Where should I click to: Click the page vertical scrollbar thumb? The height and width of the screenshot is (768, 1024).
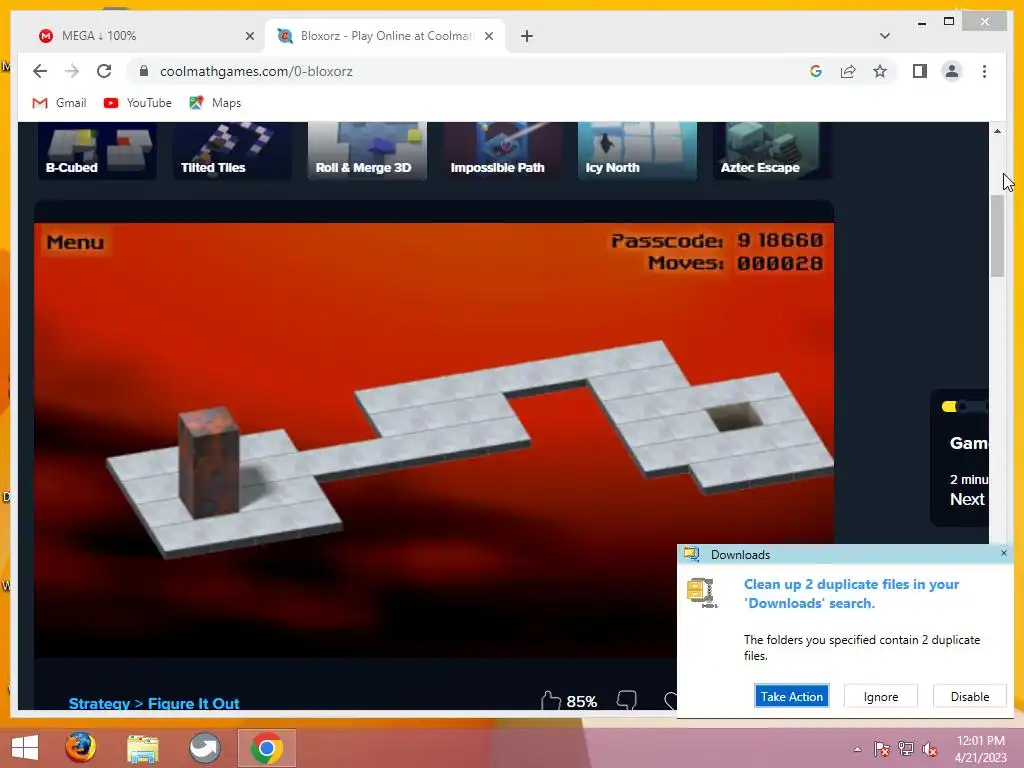tap(997, 235)
